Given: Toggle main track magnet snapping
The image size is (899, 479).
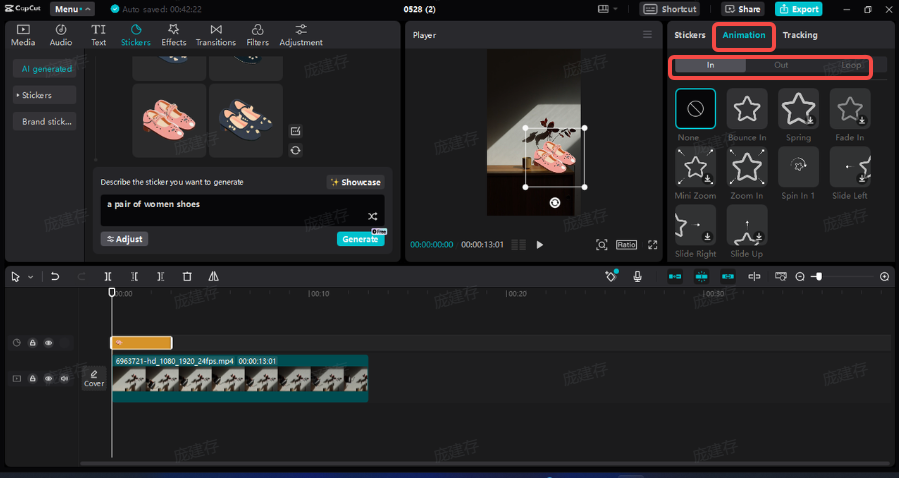Looking at the screenshot, I should tap(675, 277).
